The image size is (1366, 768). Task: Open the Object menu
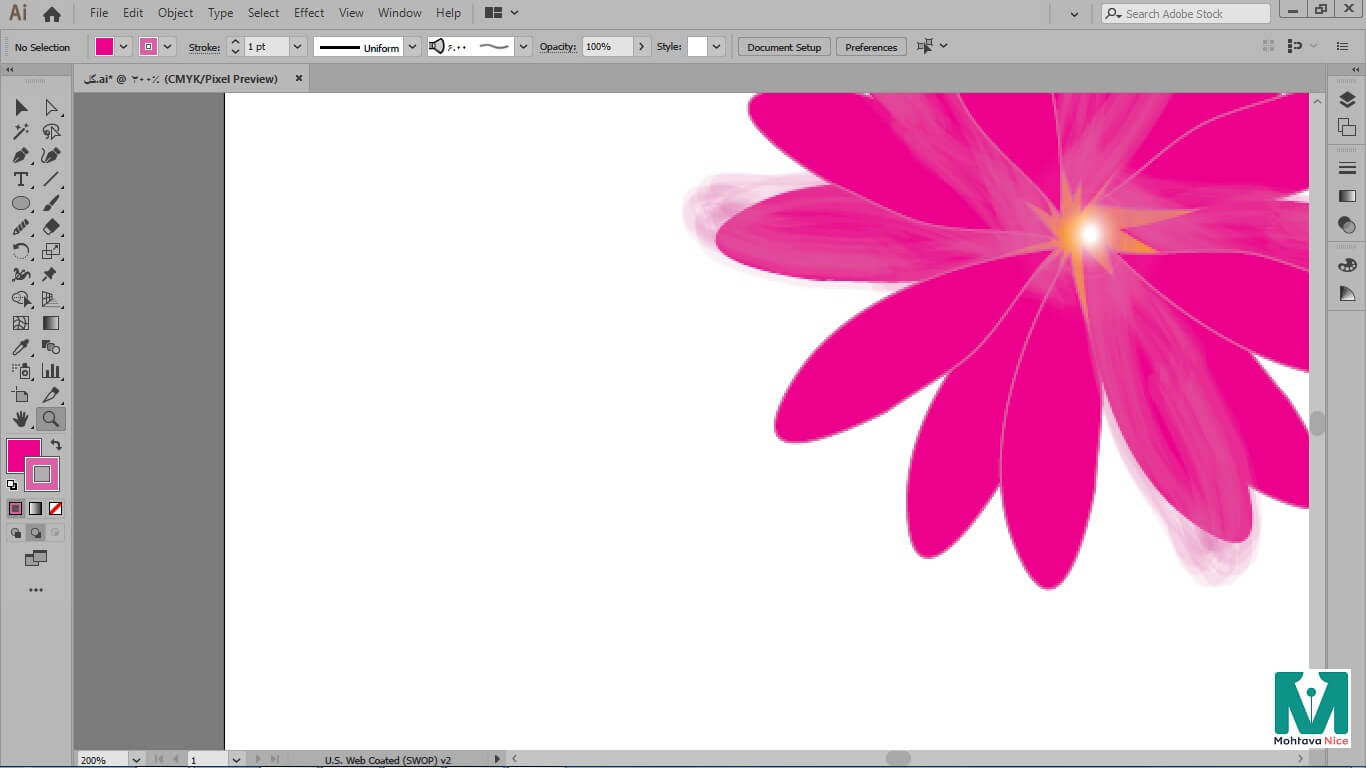(x=176, y=13)
